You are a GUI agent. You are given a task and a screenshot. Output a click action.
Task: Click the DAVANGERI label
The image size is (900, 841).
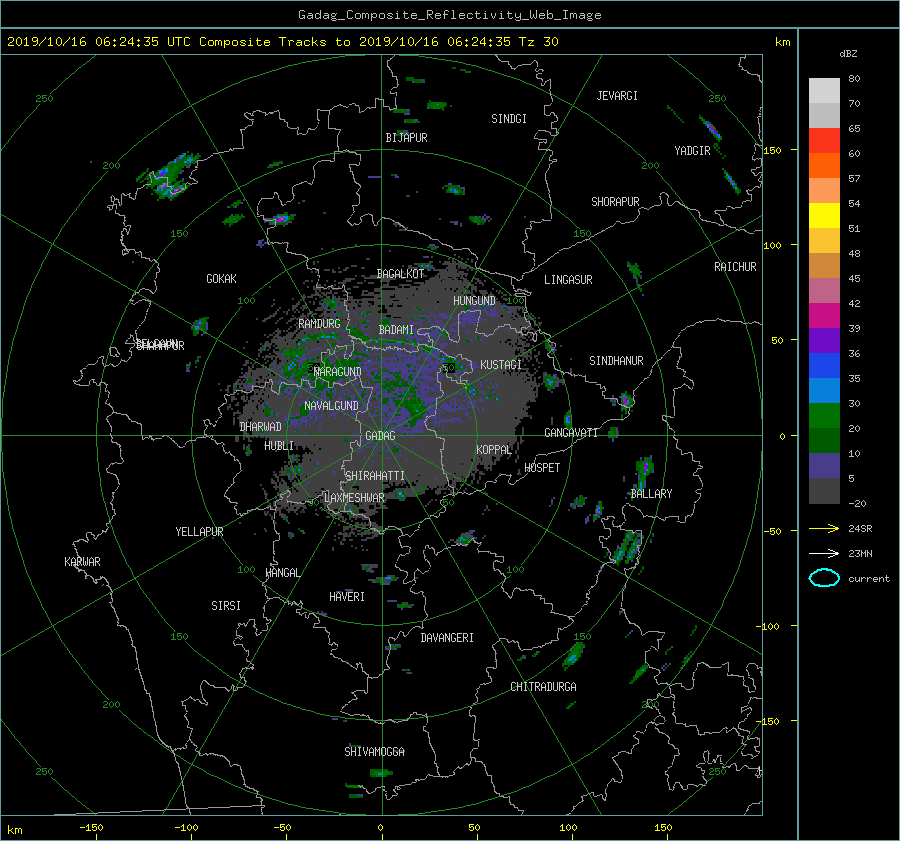coord(447,638)
